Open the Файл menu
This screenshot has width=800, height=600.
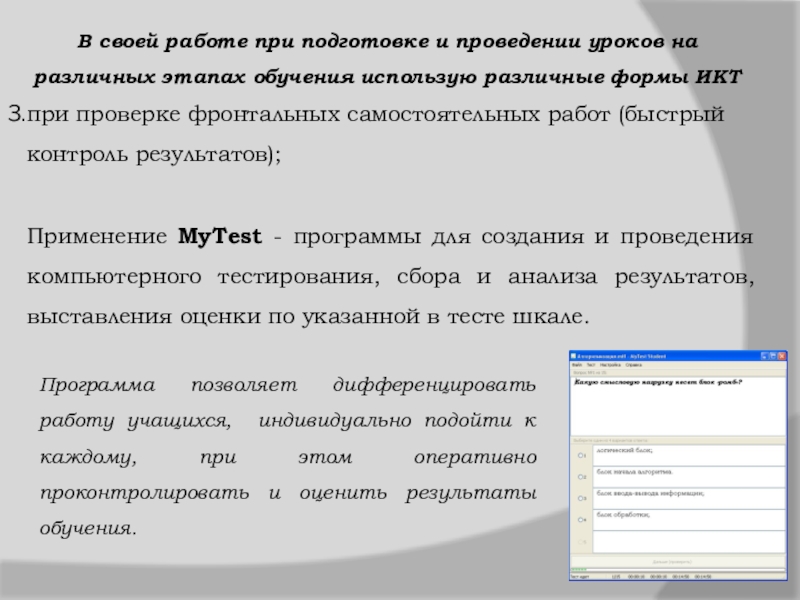577,365
